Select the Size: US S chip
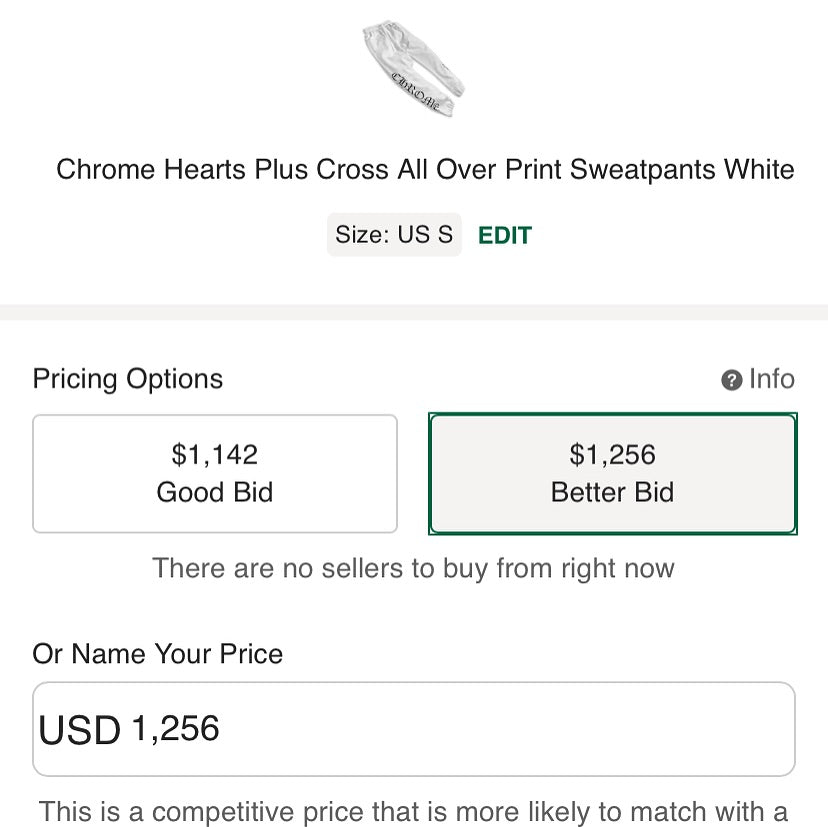This screenshot has width=828, height=827. coord(394,235)
